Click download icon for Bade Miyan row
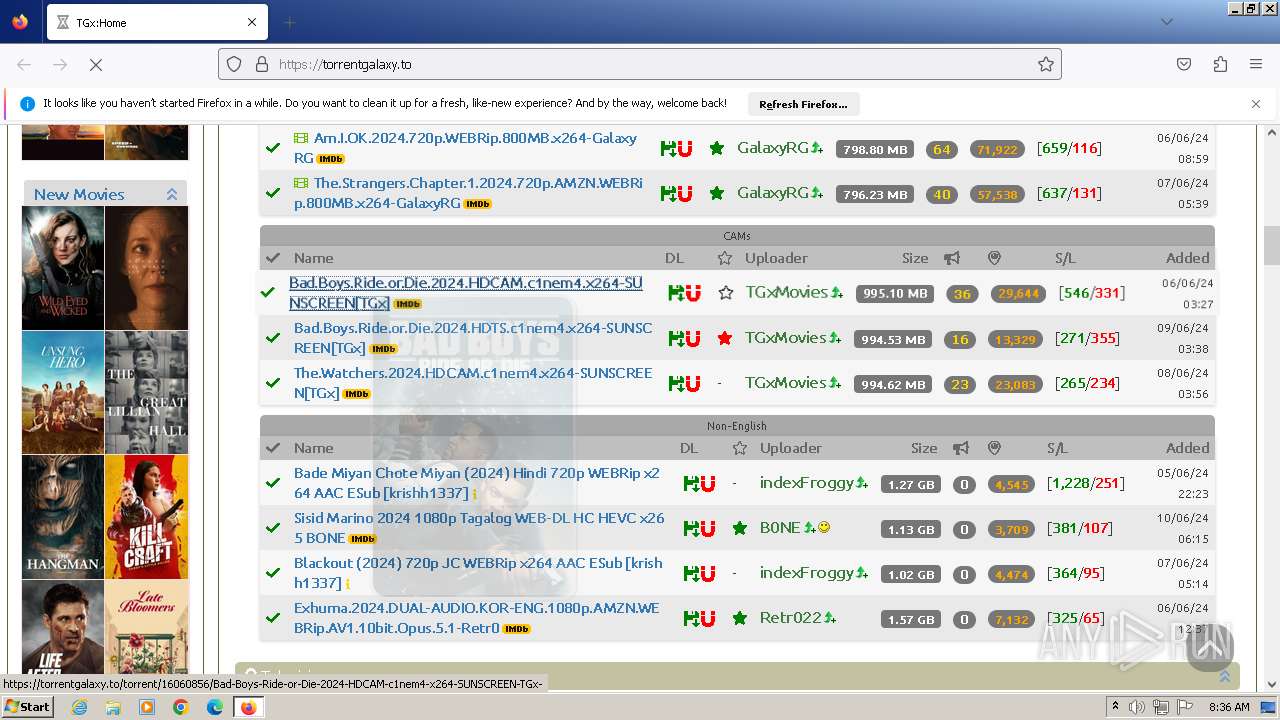The height and width of the screenshot is (720, 1280). click(x=692, y=483)
